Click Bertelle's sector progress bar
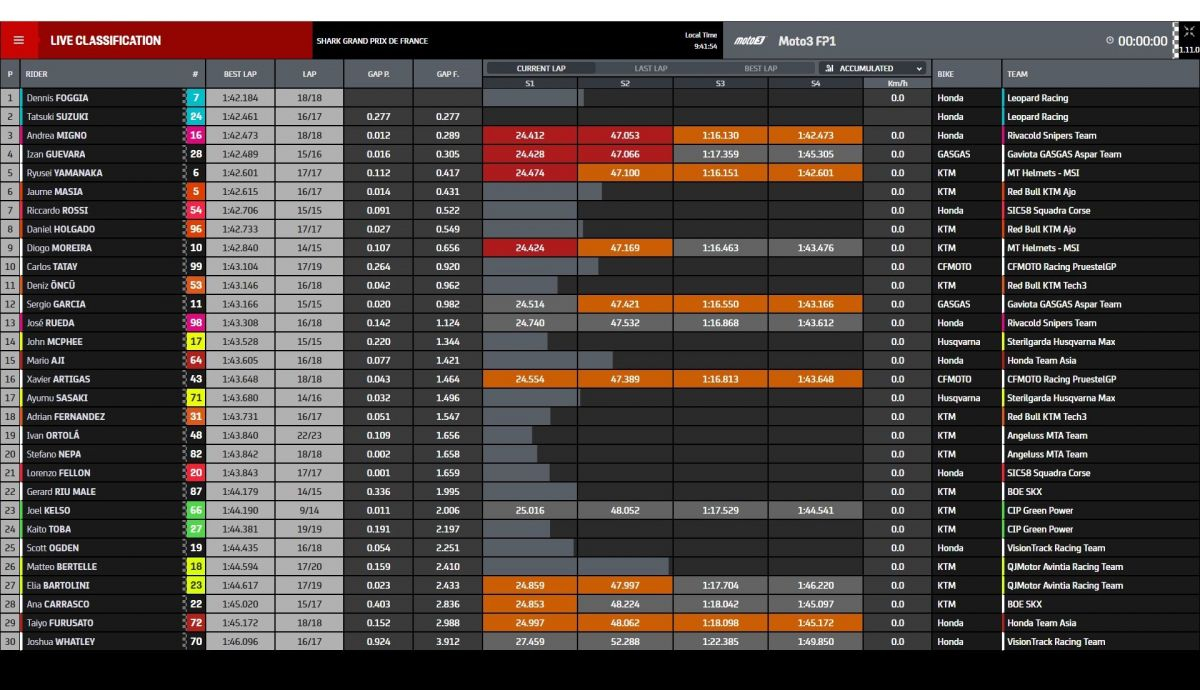Viewport: 1200px width, 690px height. point(576,567)
